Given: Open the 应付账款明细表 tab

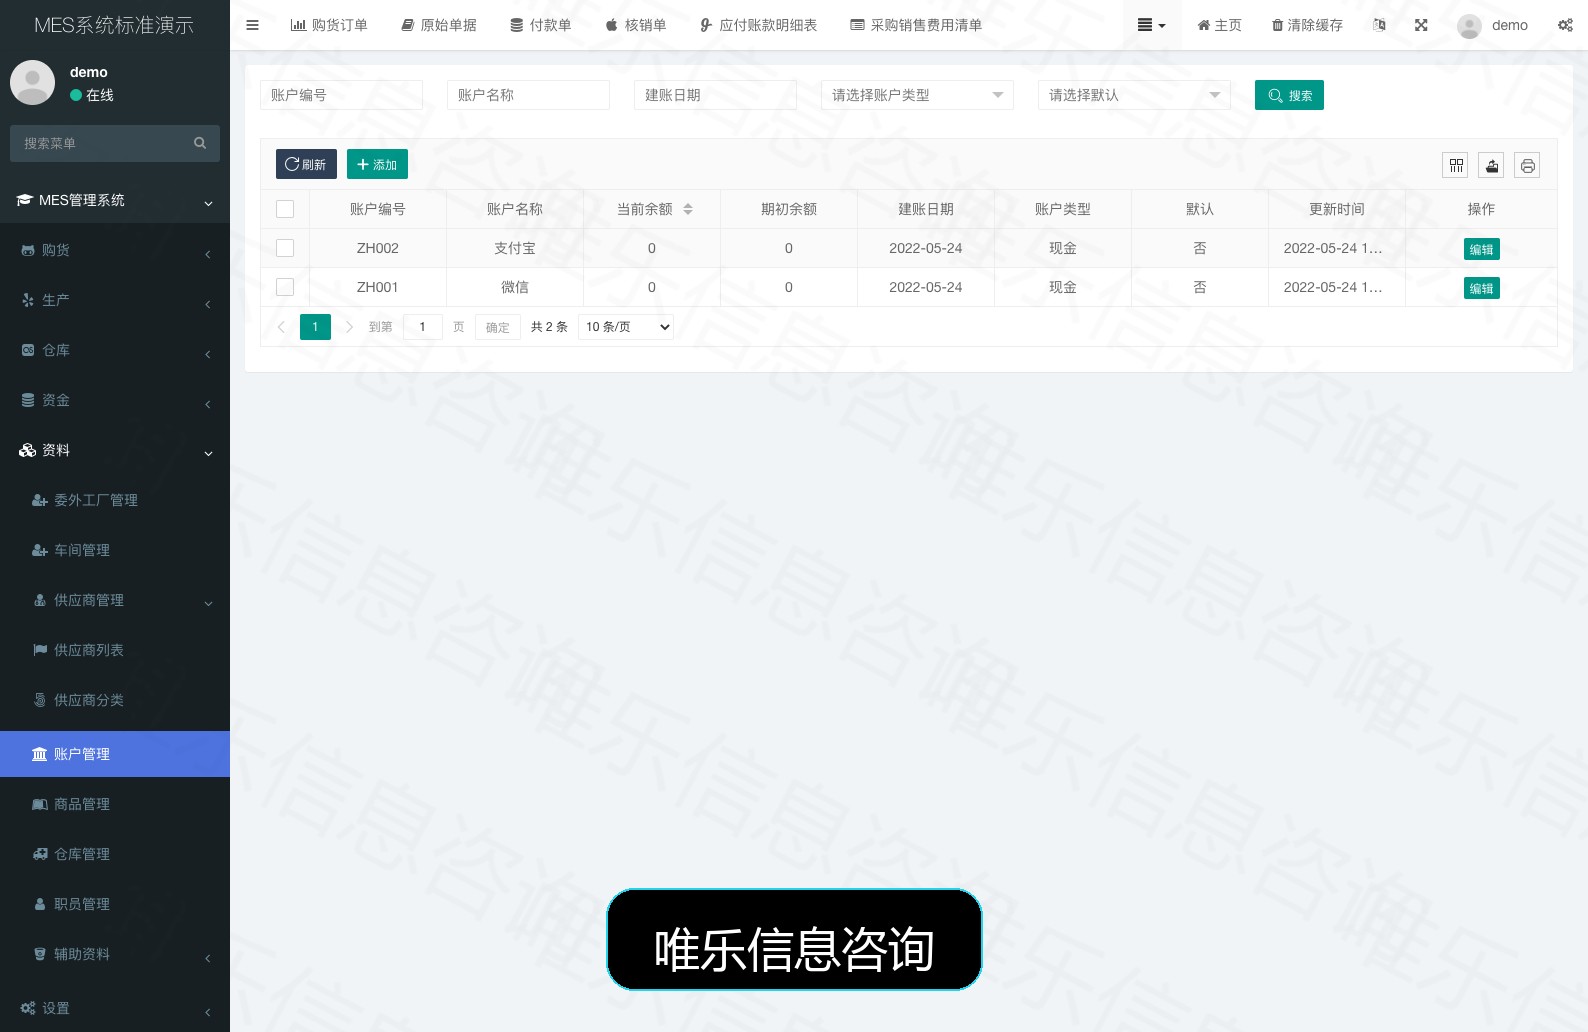Looking at the screenshot, I should point(758,25).
